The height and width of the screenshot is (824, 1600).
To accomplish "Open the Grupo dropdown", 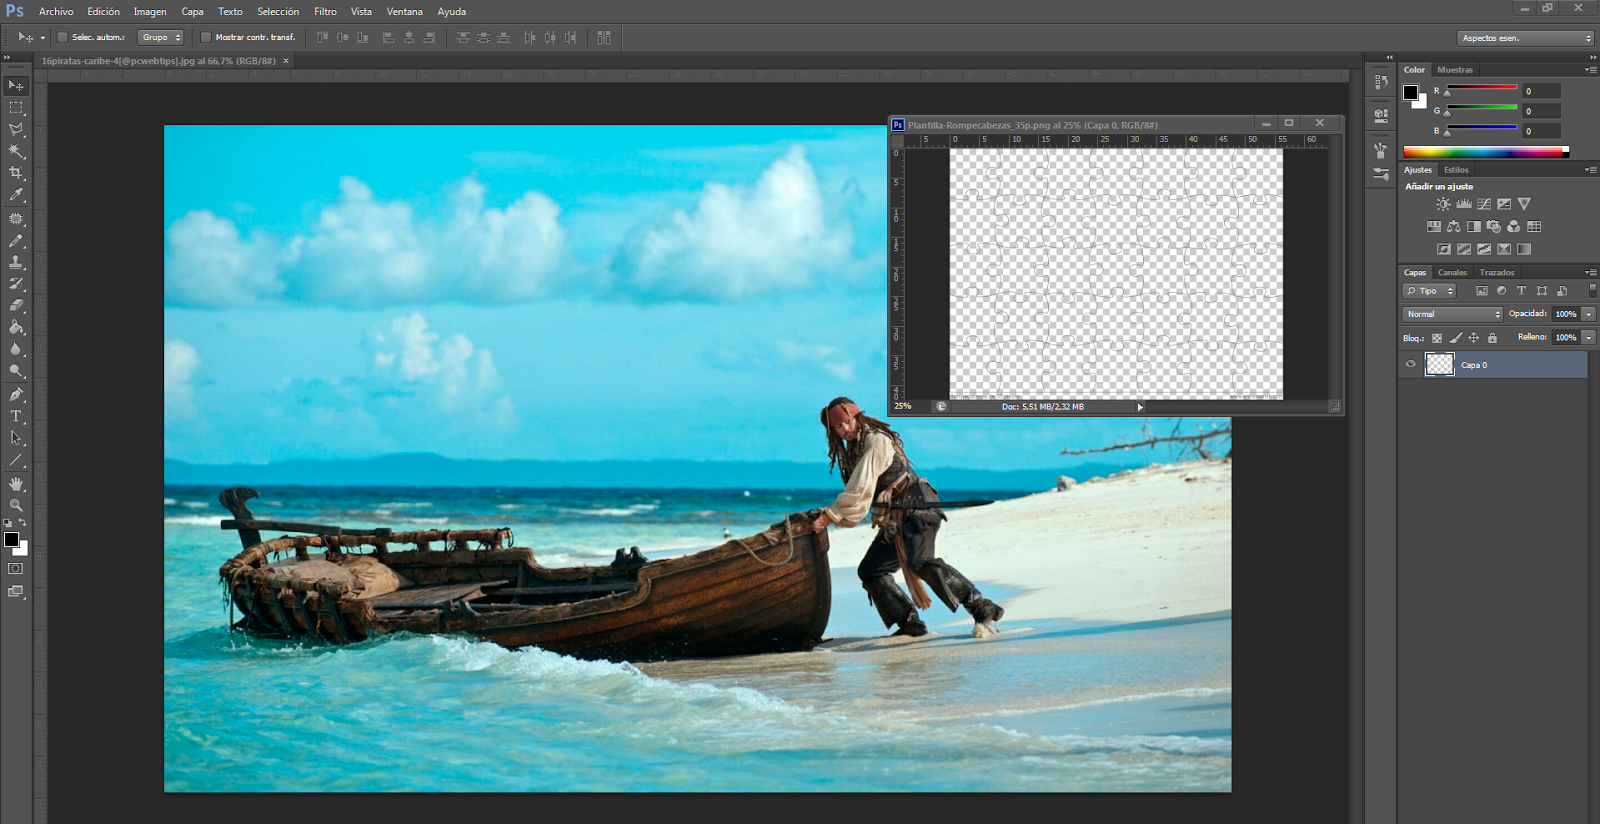I will pyautogui.click(x=161, y=37).
